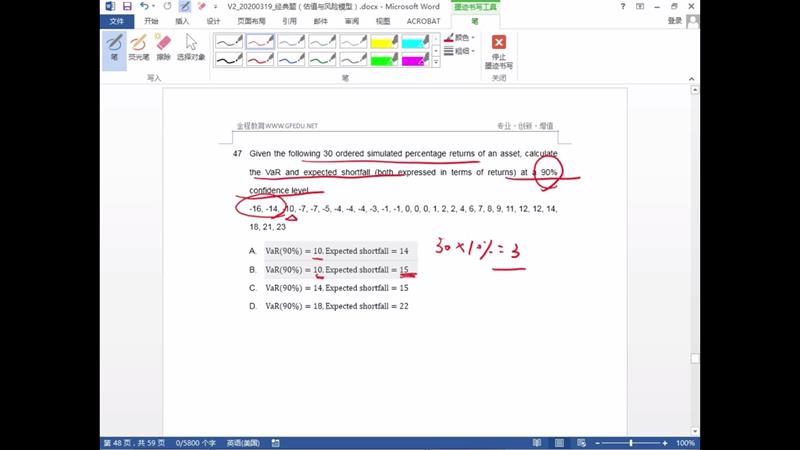Switch to Read Mode view
The image size is (800, 450).
537,443
